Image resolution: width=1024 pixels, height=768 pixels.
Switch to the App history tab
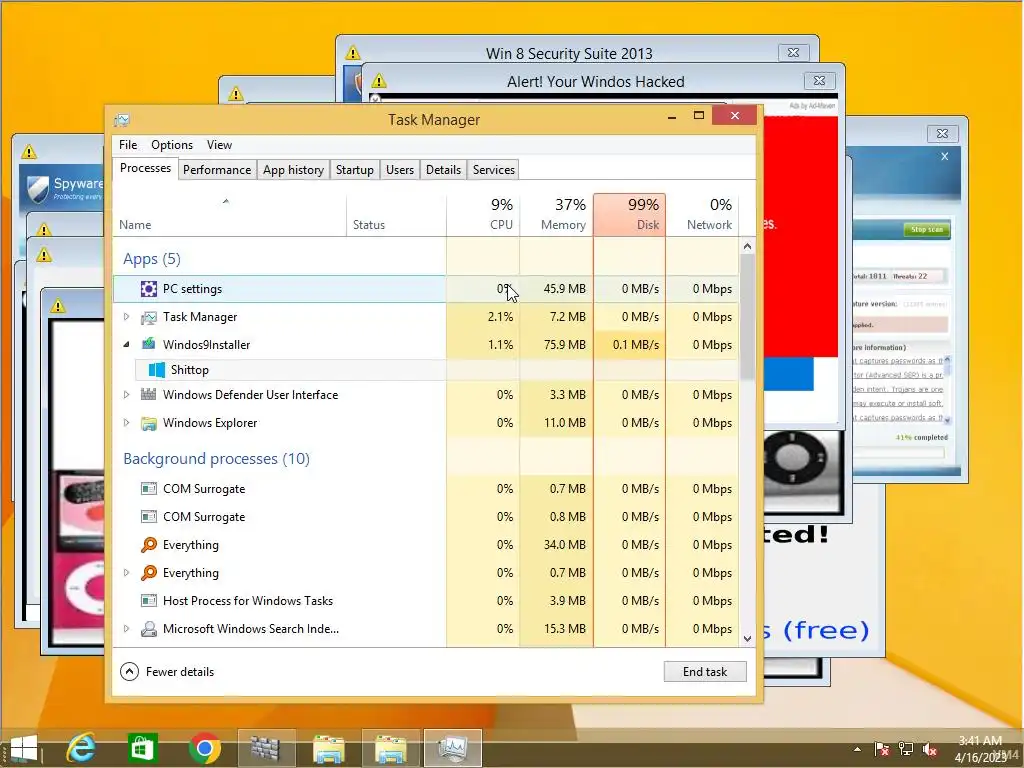pos(293,170)
